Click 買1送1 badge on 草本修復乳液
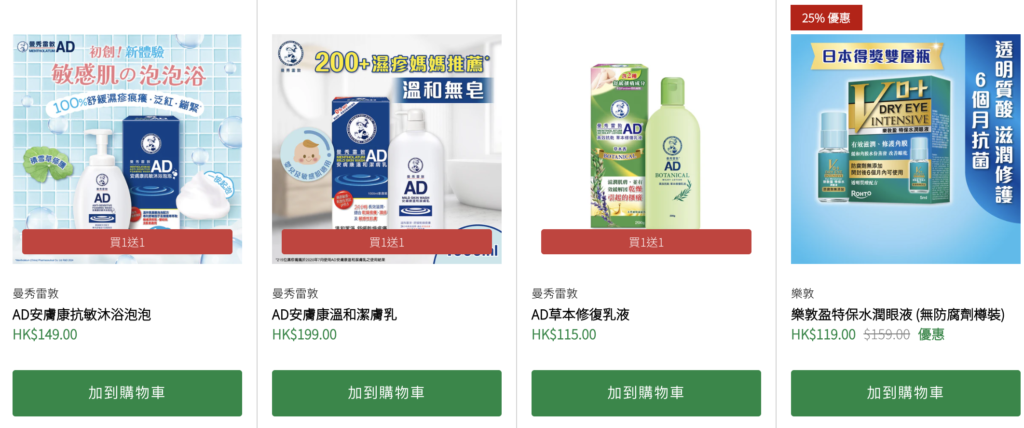The height and width of the screenshot is (428, 1024). pos(646,242)
